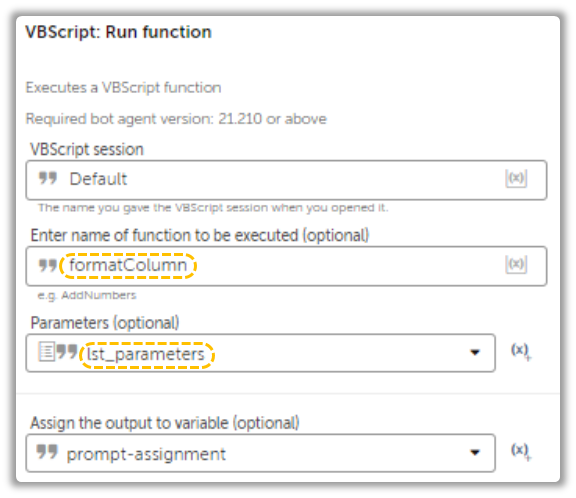
Task: Click the Enter name of function label
Action: pos(199,235)
